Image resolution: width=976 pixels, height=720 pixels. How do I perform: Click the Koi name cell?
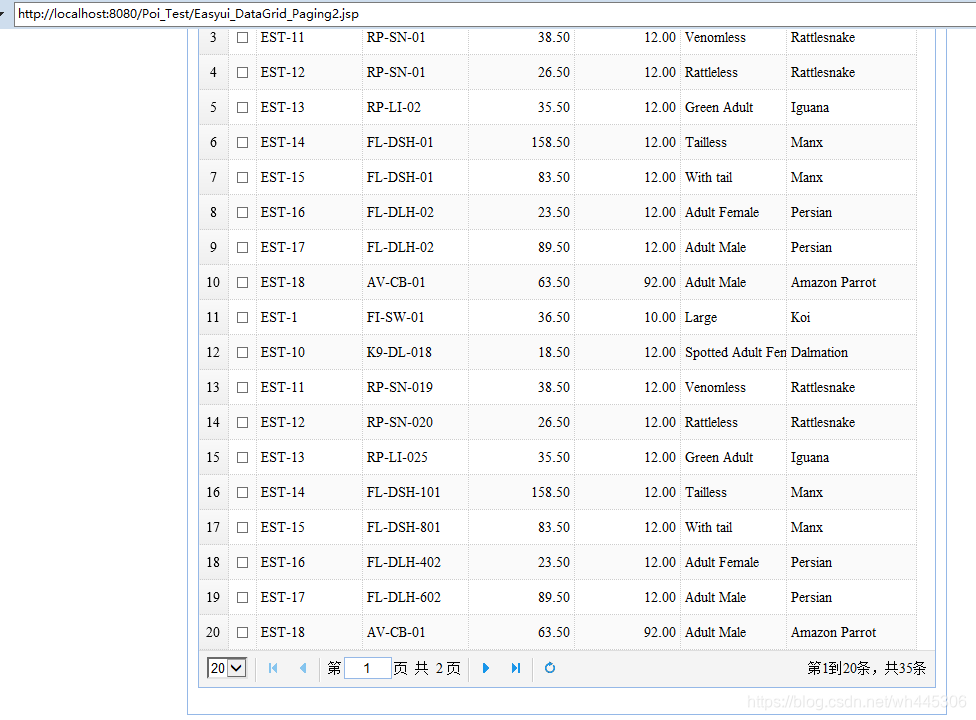click(x=852, y=317)
